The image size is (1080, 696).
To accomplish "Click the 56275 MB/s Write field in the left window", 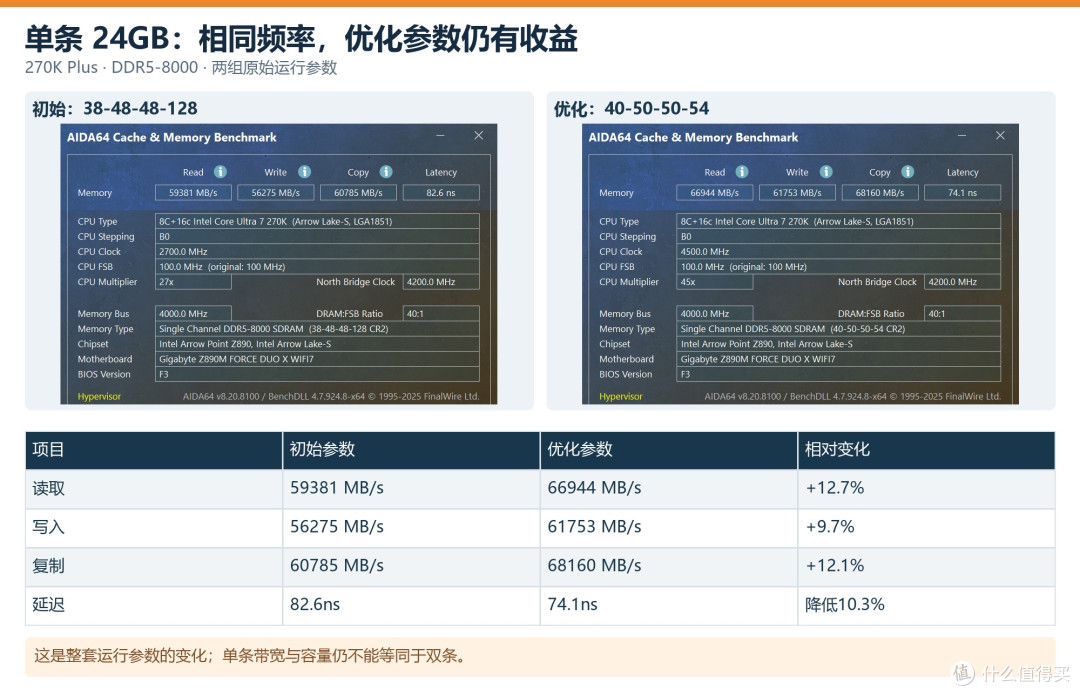I will [276, 193].
